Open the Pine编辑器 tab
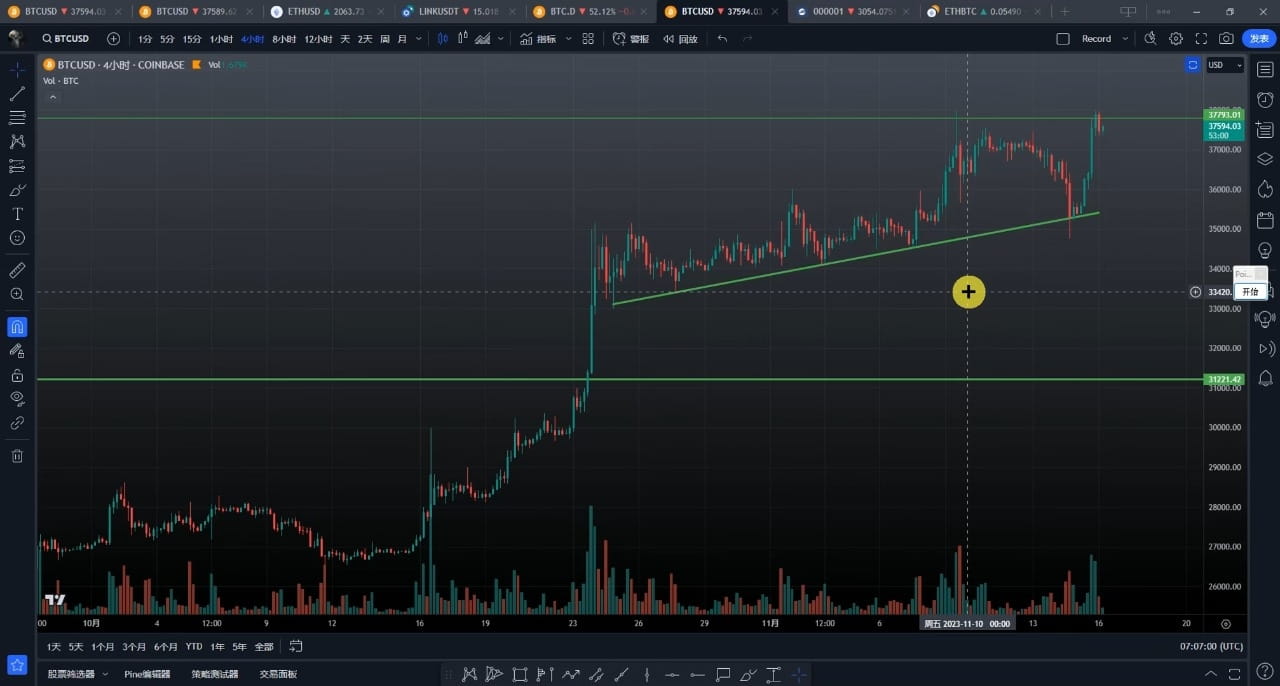This screenshot has width=1280, height=686. [147, 674]
